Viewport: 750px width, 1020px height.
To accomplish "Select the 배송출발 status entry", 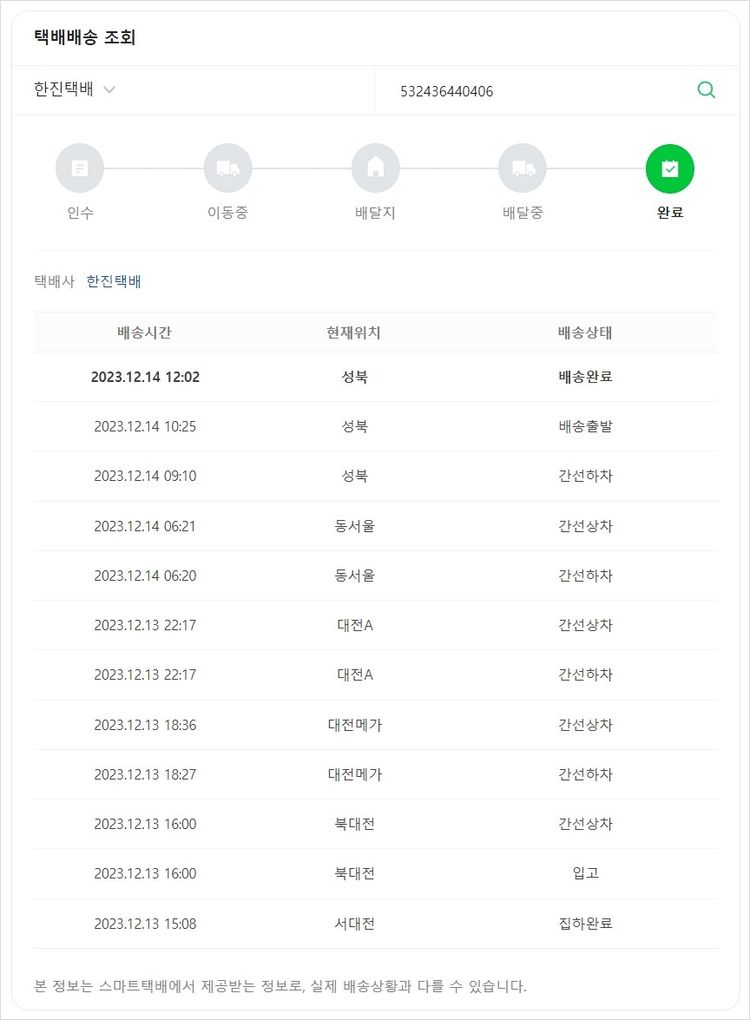I will click(585, 426).
